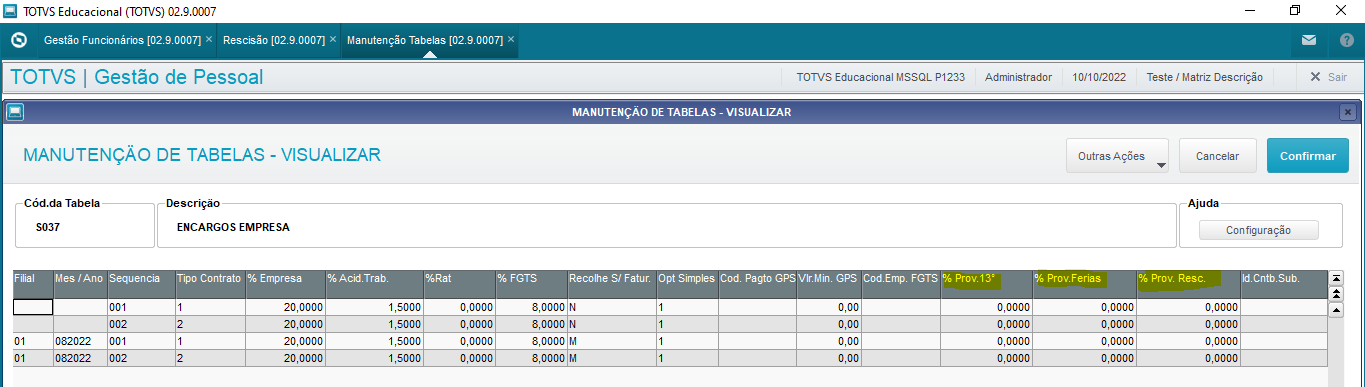Jump to the first grid row with the top button
Image resolution: width=1365 pixels, height=387 pixels.
point(1336,277)
